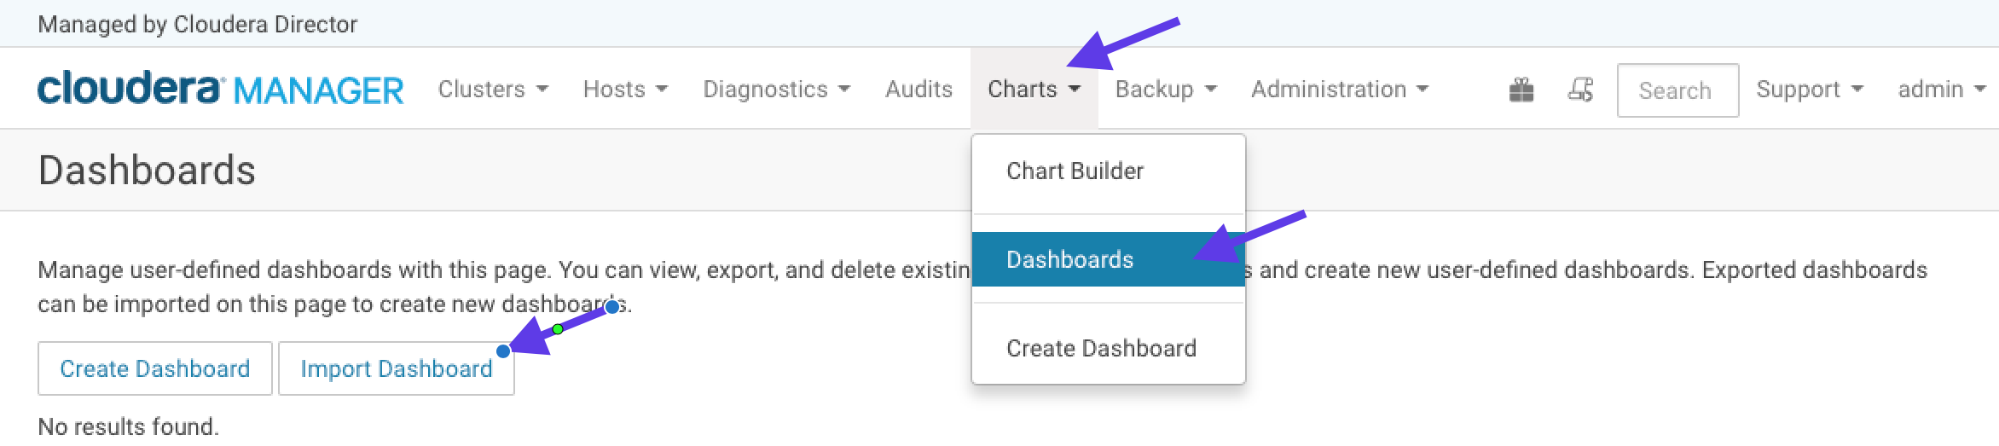The image size is (1999, 446).
Task: Show running commands via the scroll icon
Action: 1580,90
